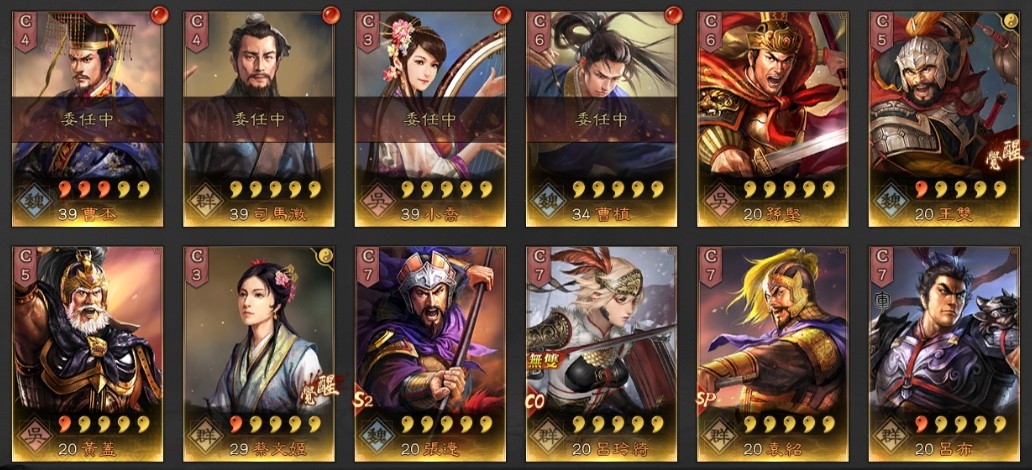Click the yin-yang icon on 蔡文姬 card
Viewport: 1032px width, 470px height.
pos(327,255)
